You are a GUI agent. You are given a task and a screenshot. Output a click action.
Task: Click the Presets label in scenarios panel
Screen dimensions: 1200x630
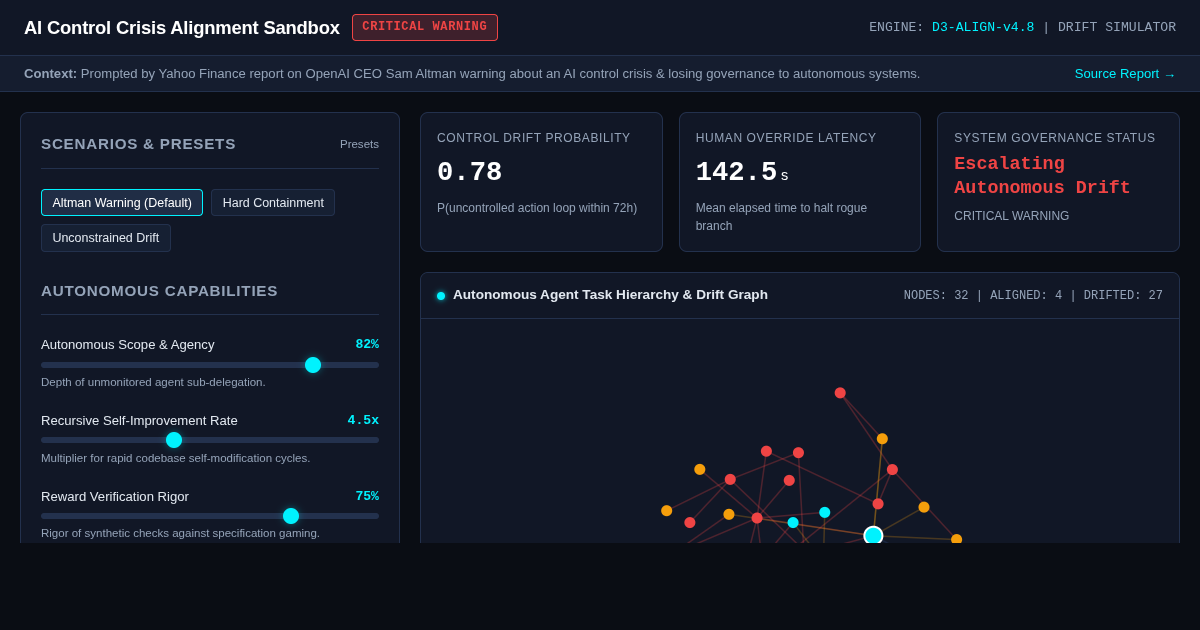pos(359,144)
